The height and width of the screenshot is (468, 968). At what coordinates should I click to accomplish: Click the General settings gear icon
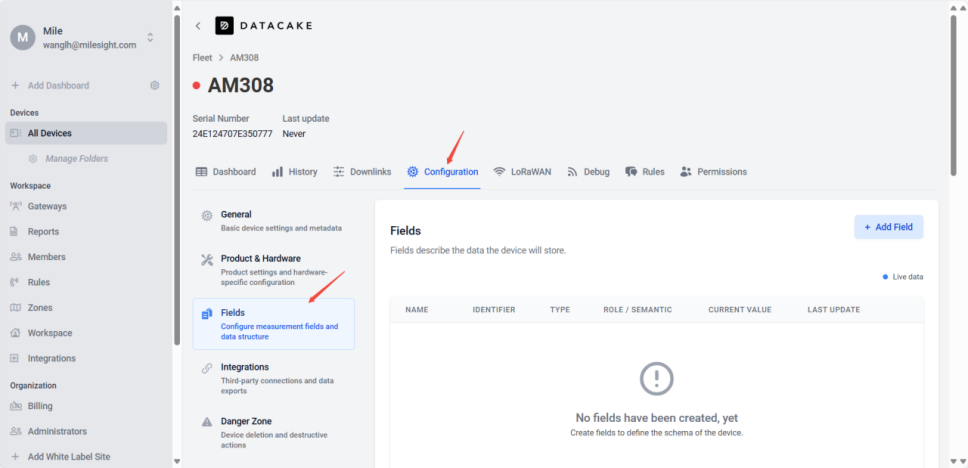click(207, 215)
